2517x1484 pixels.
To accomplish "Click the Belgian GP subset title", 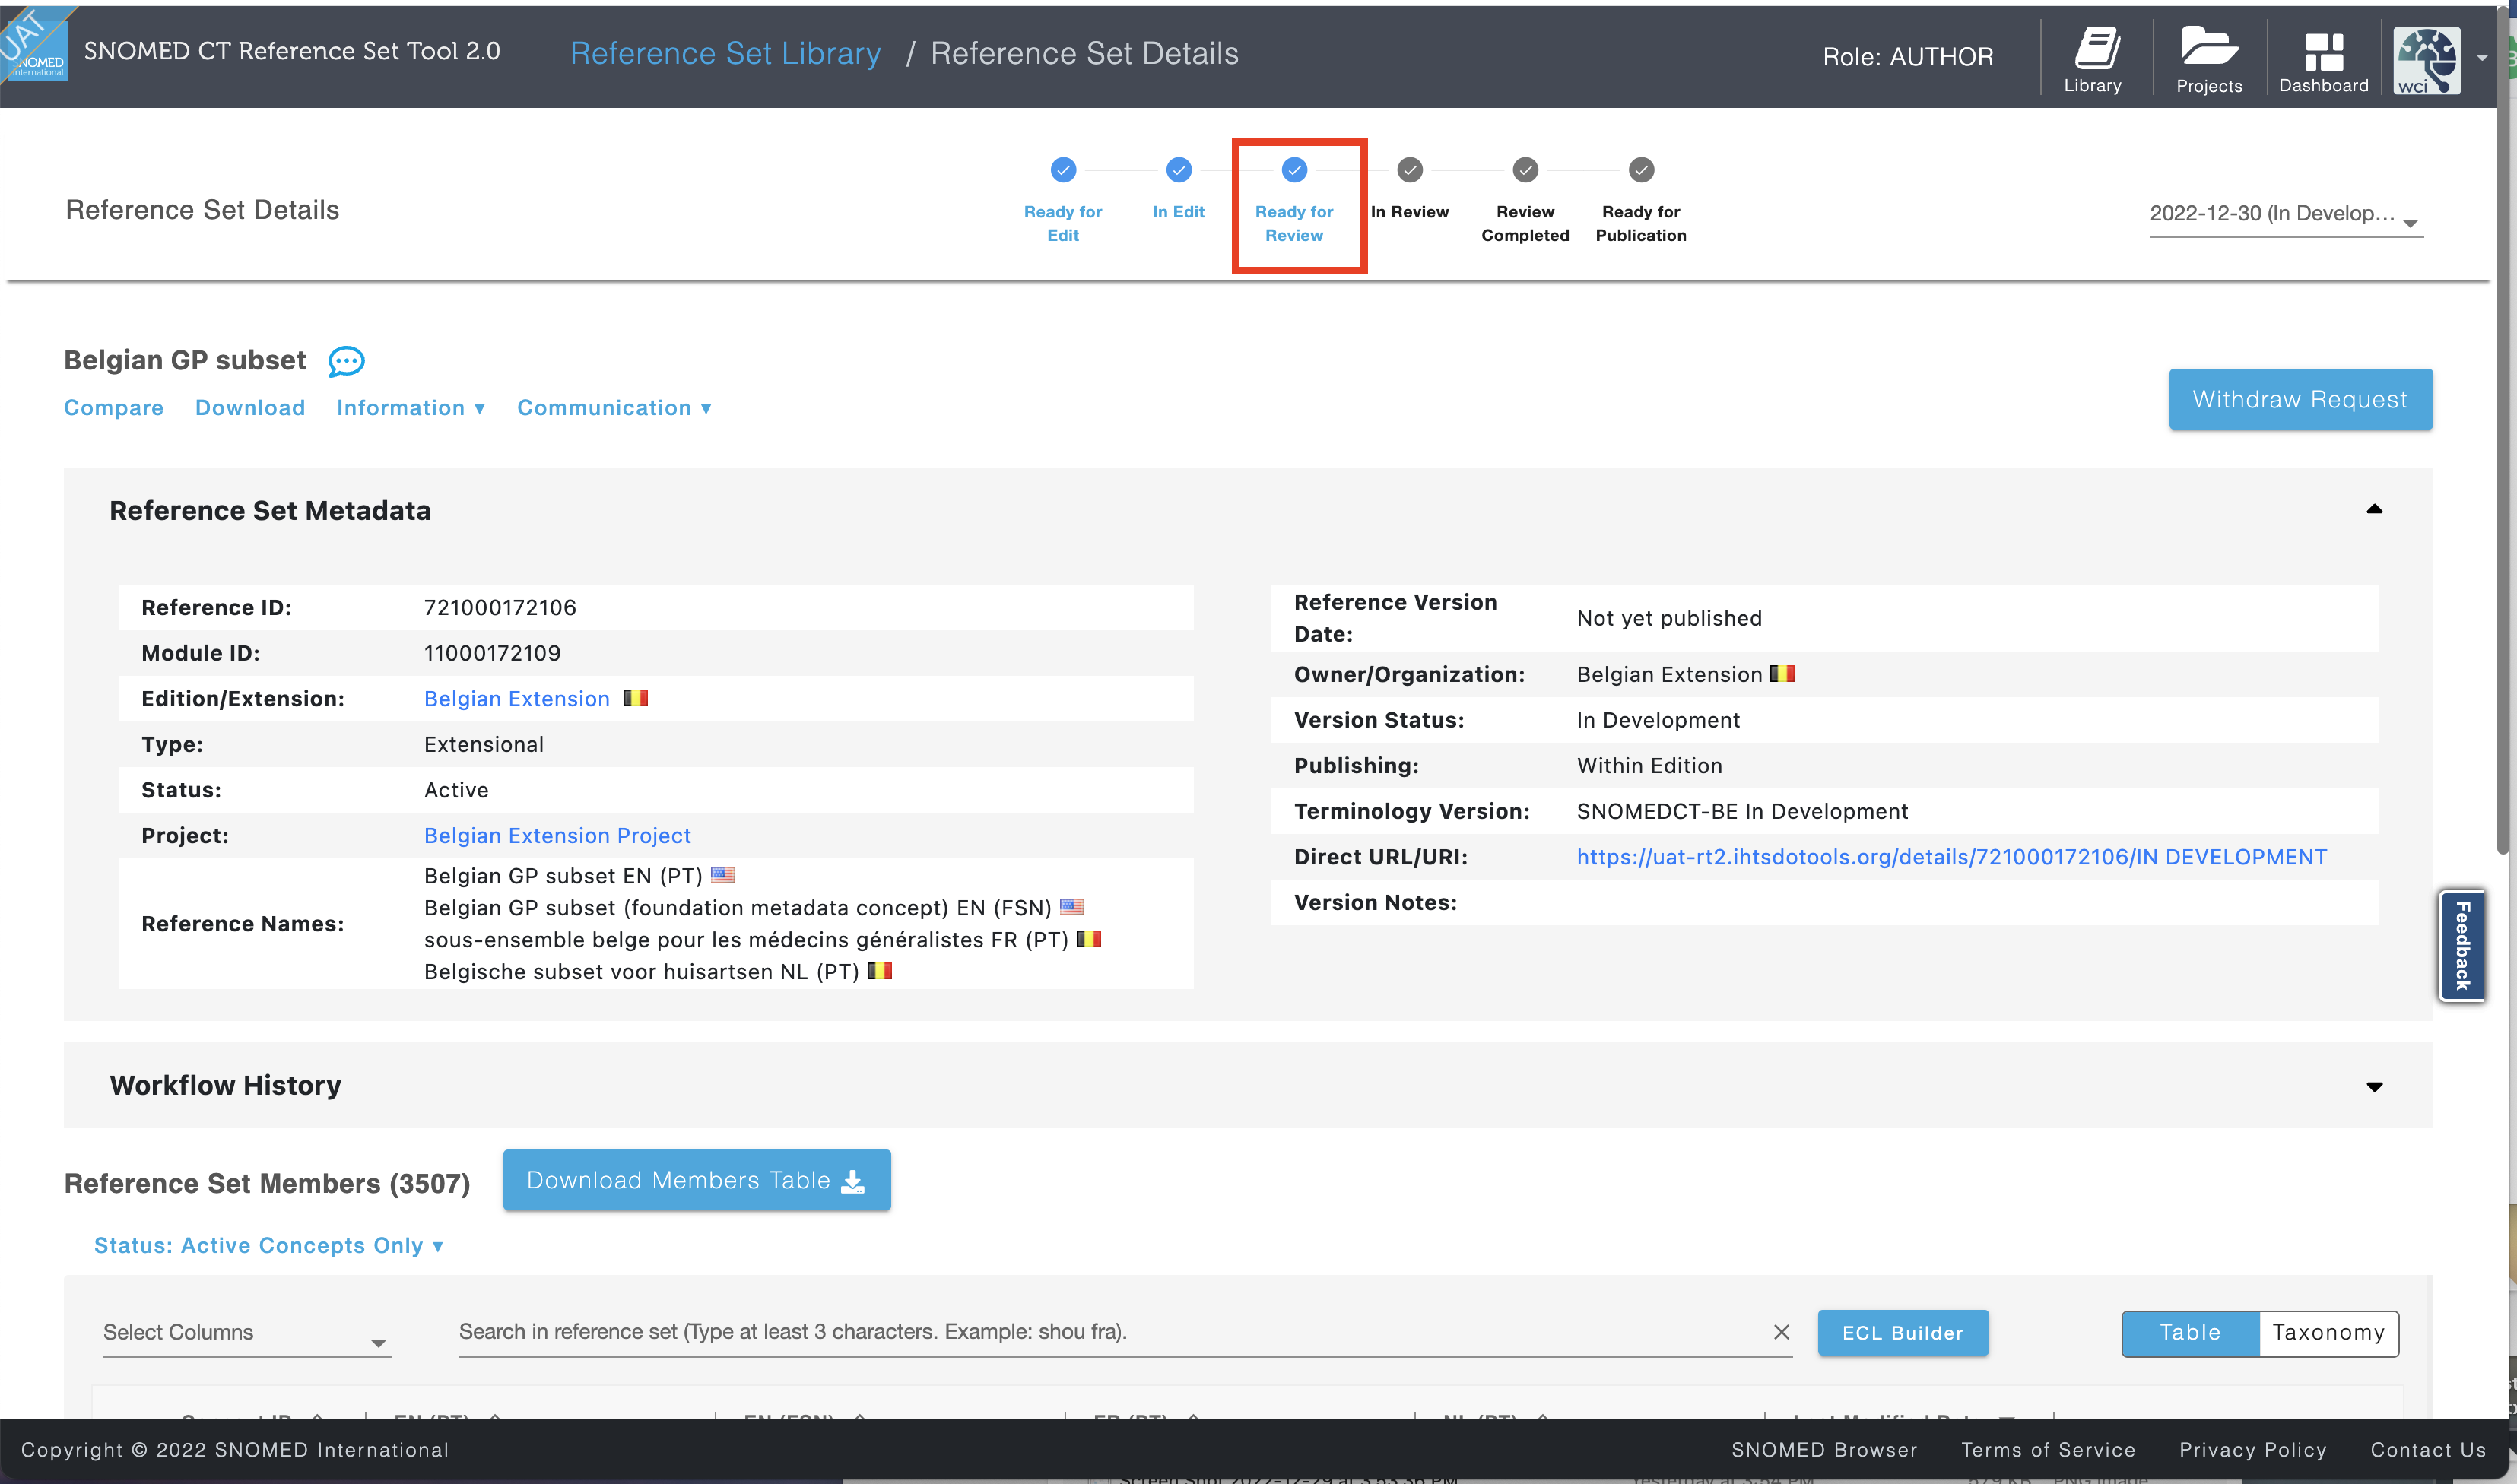I will (x=185, y=361).
